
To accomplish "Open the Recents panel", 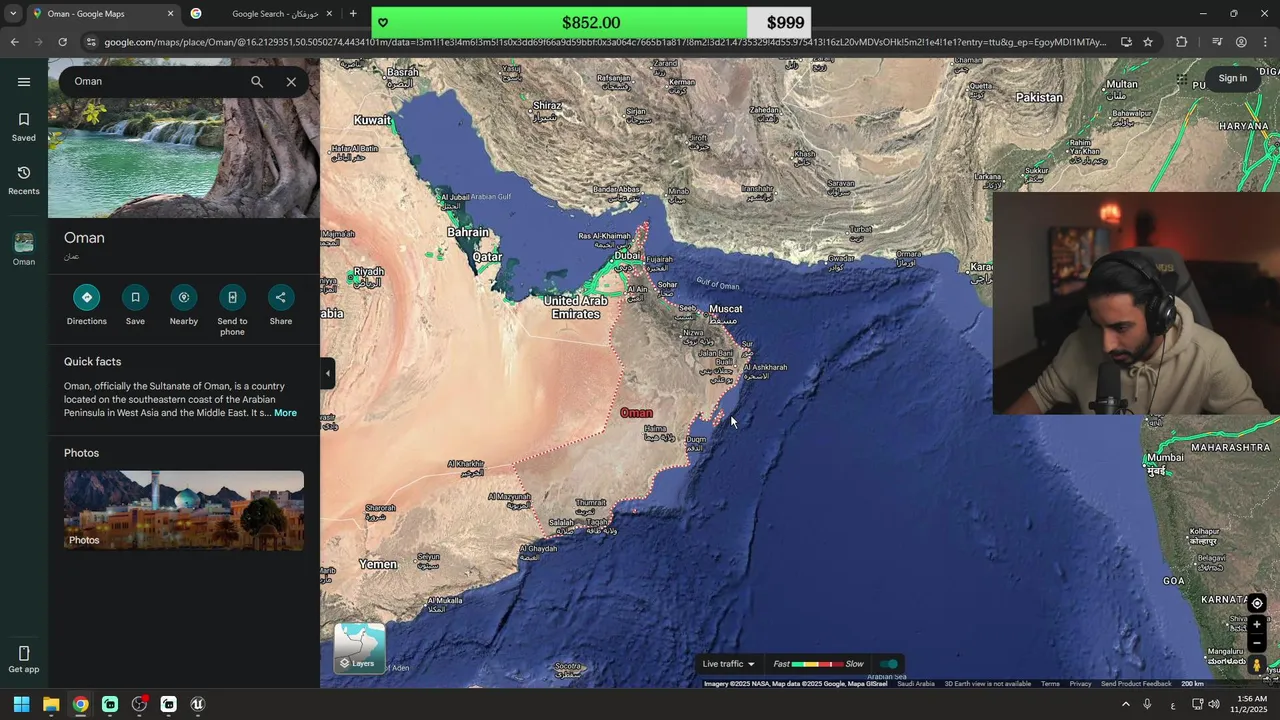I will (24, 180).
